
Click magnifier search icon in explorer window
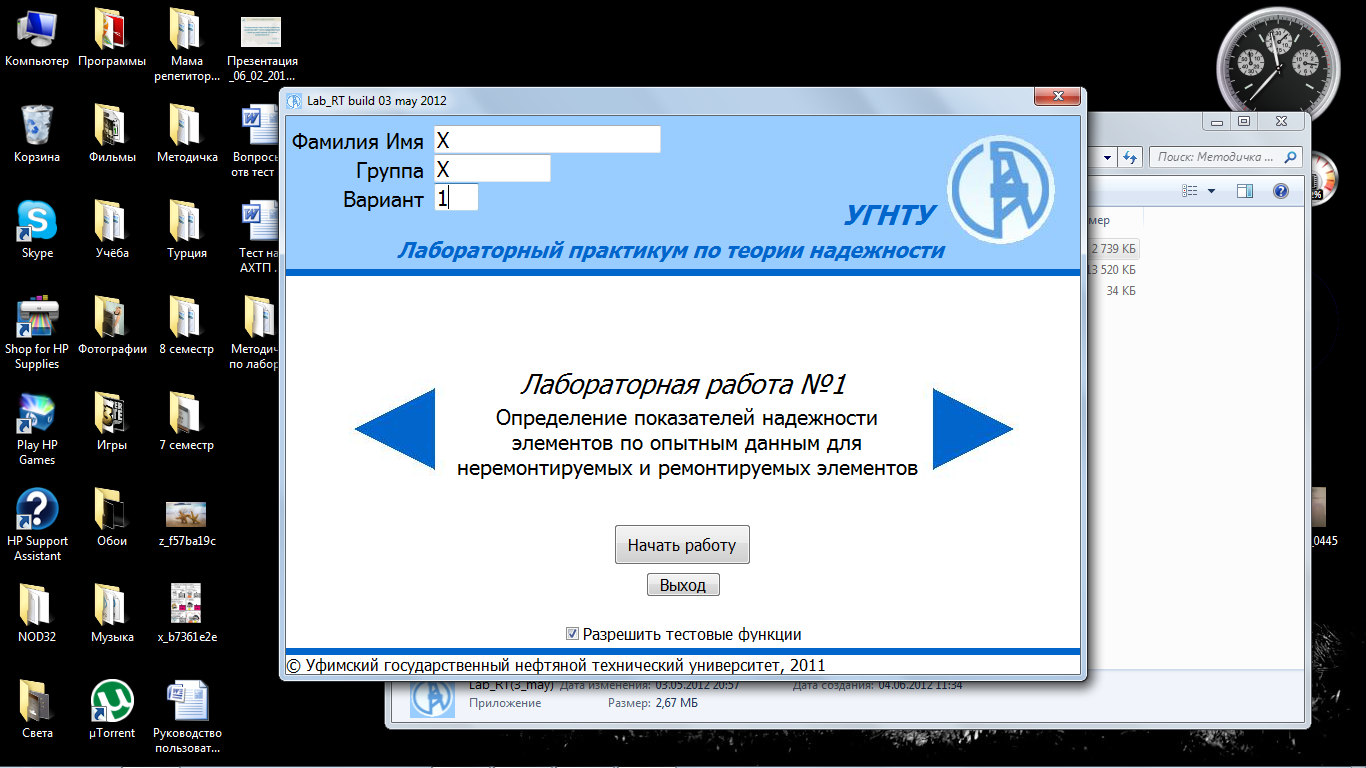(1290, 157)
